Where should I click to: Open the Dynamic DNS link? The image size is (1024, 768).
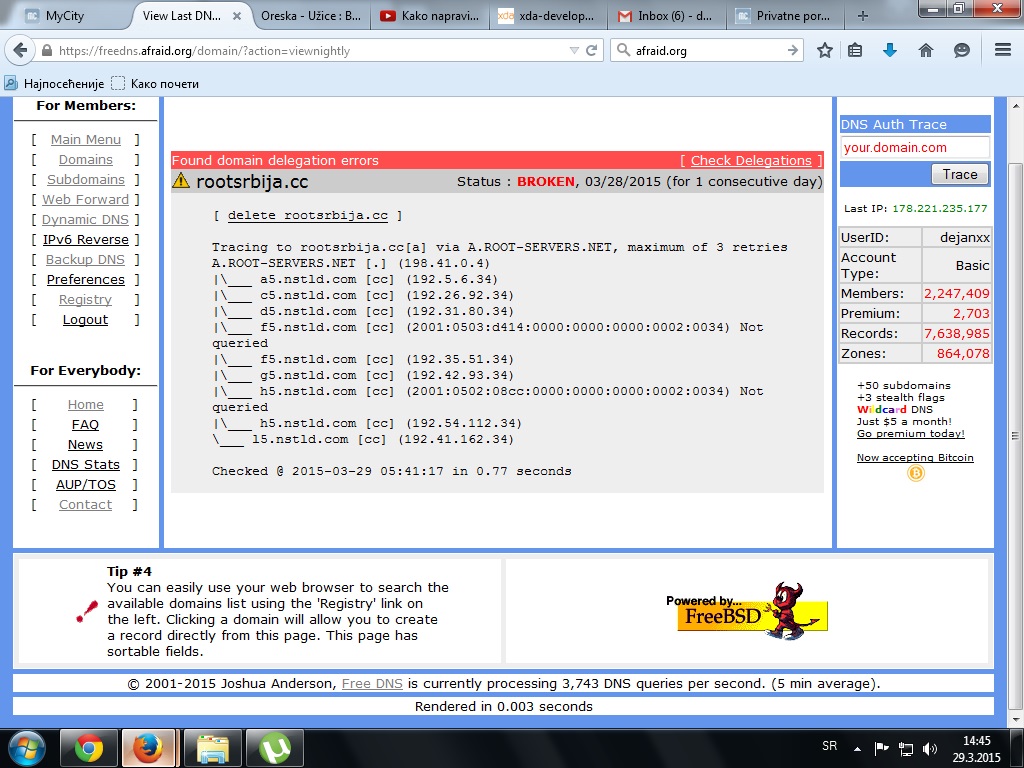click(x=86, y=219)
